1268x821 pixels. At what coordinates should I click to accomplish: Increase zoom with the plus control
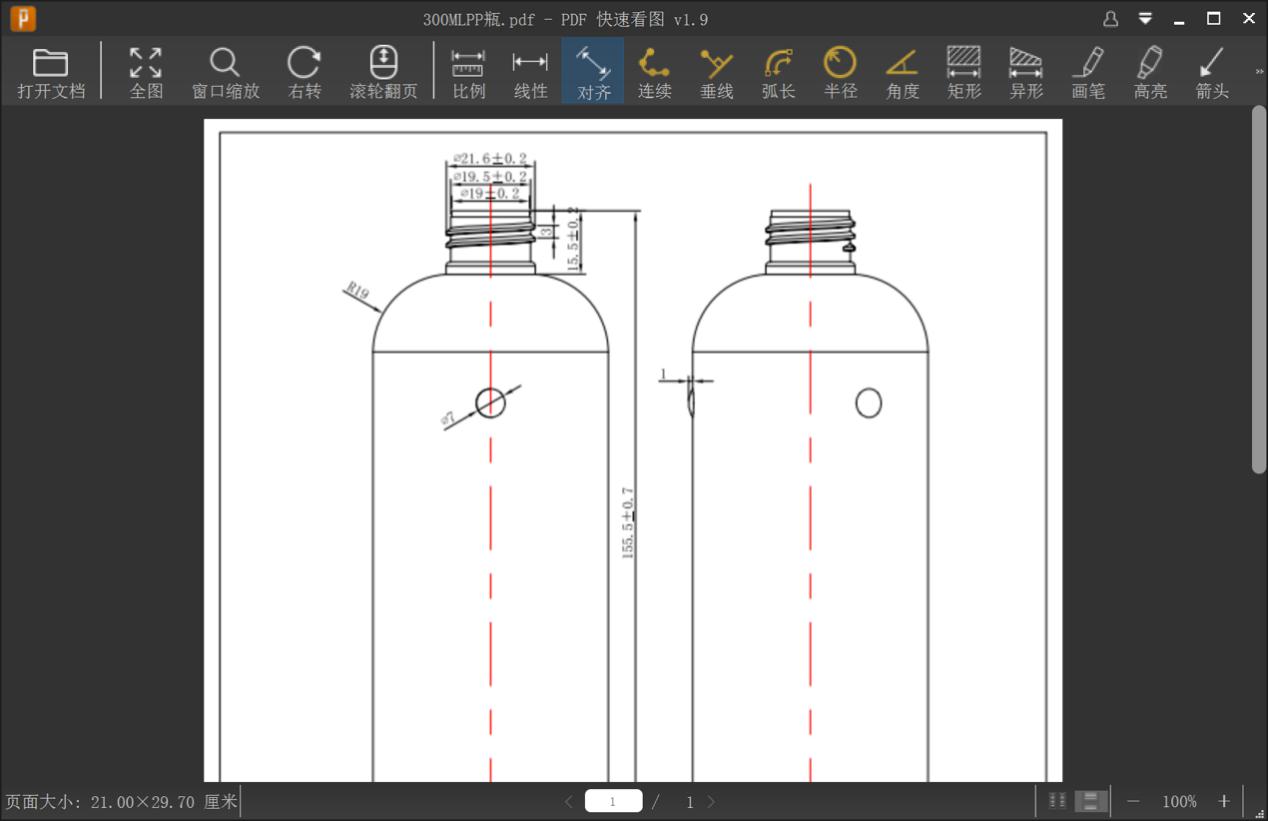[x=1223, y=800]
